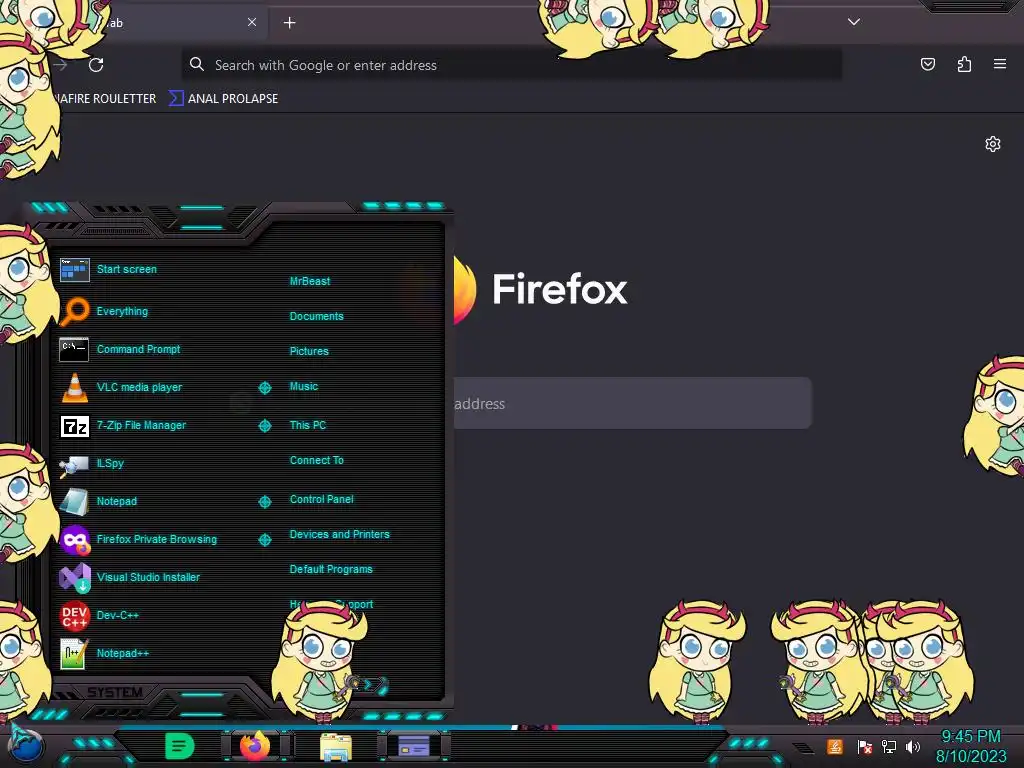The width and height of the screenshot is (1024, 768).
Task: Expand VLC media player jump list
Action: 264,388
